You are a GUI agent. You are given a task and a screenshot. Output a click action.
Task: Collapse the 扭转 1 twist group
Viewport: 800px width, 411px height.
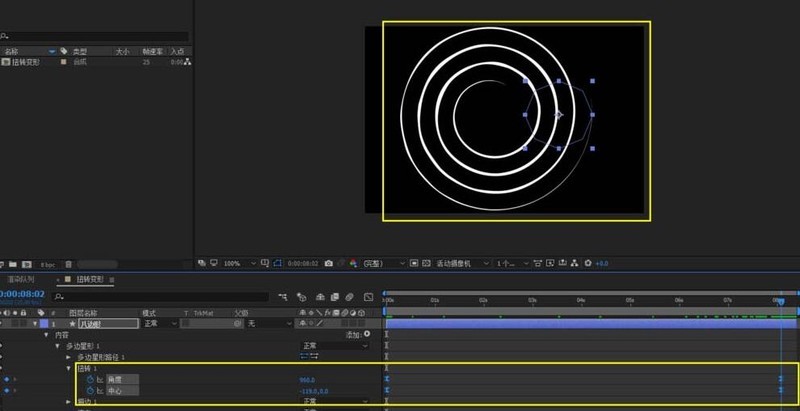[69, 368]
